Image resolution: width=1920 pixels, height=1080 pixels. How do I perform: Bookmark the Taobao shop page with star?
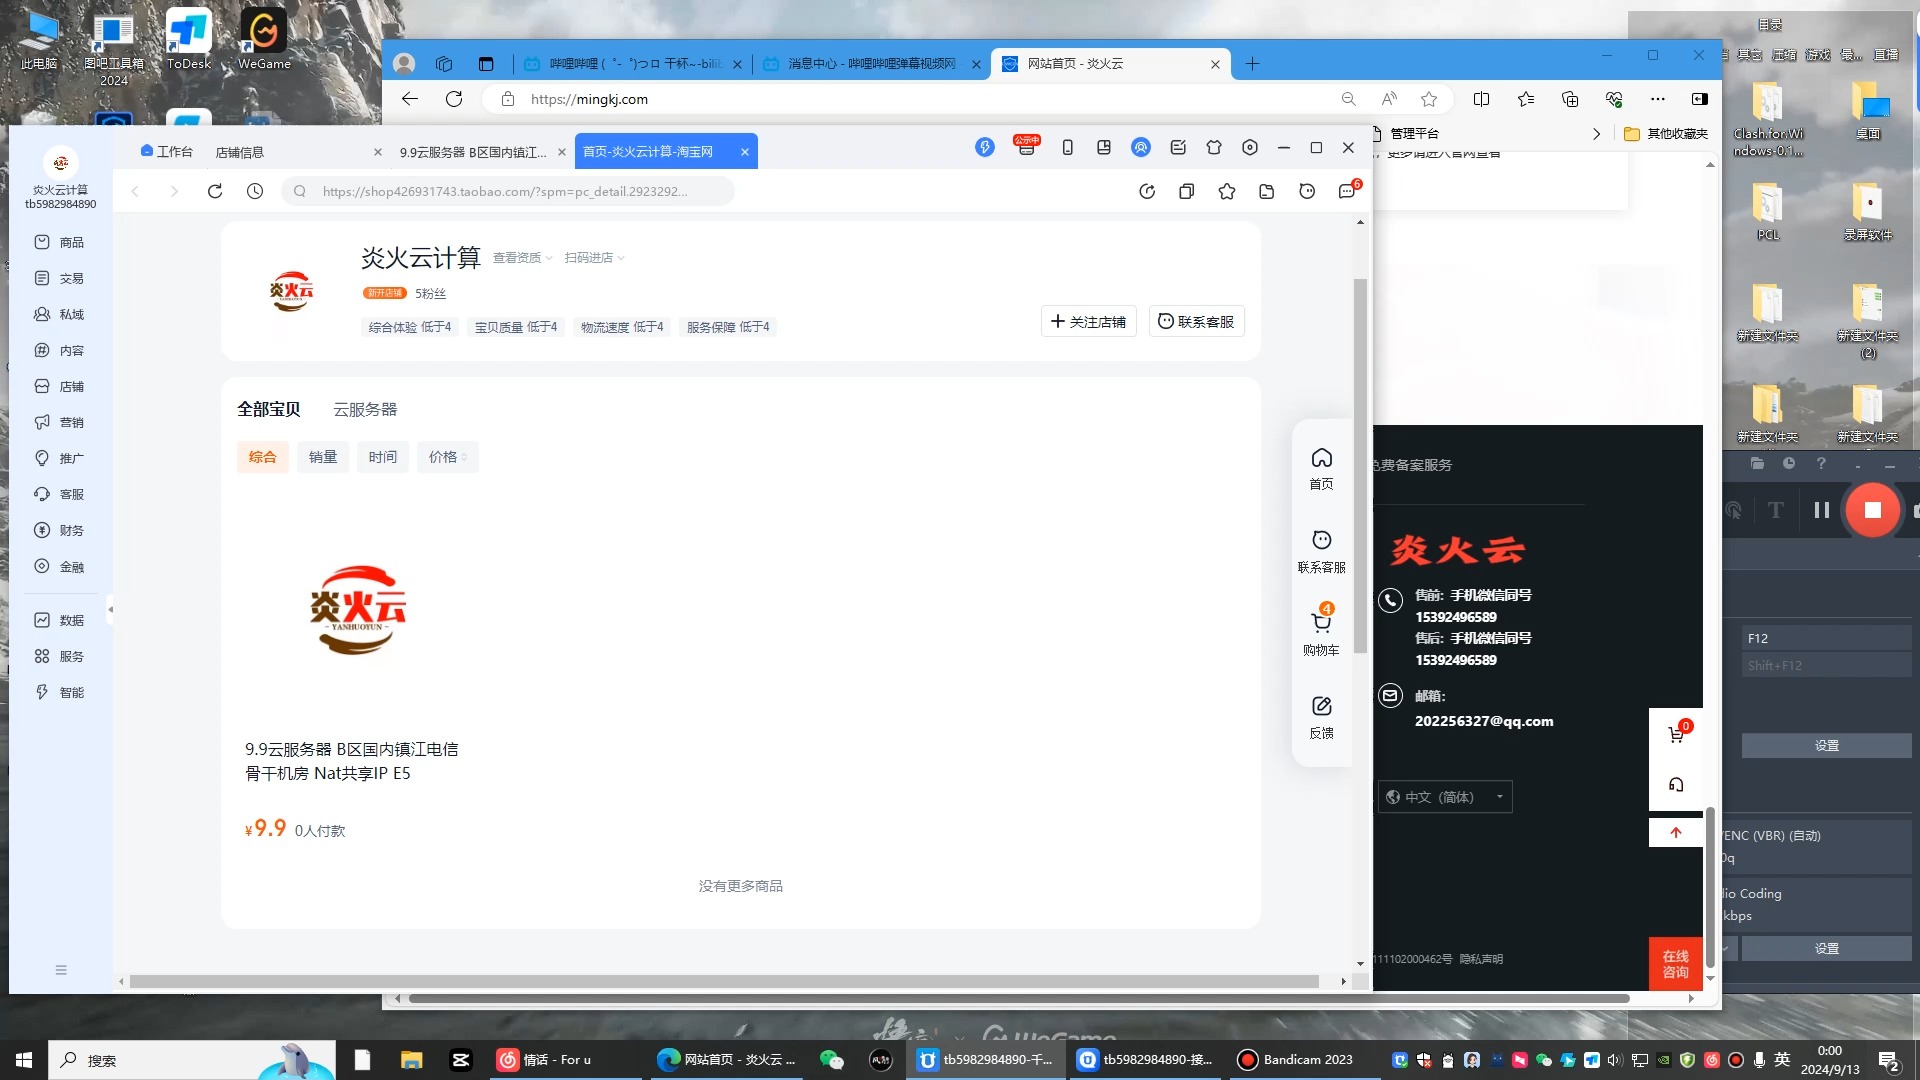coord(1227,191)
